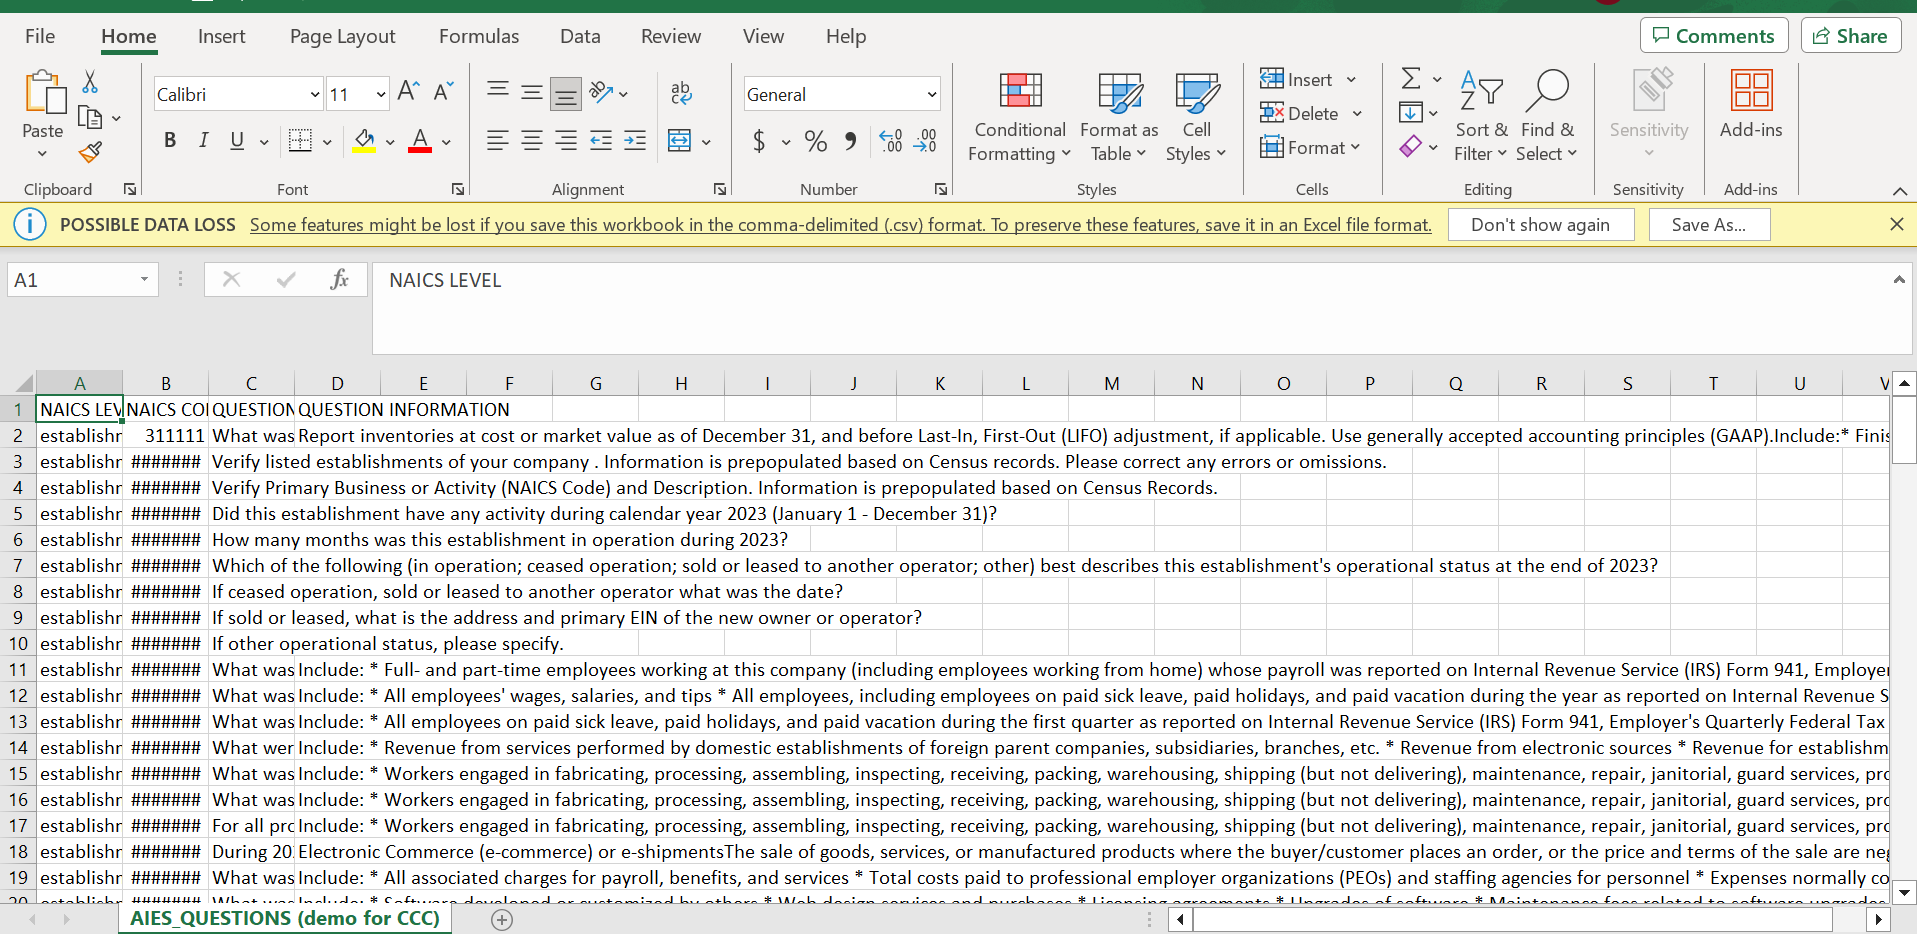Click the Cut scissors icon
The width and height of the screenshot is (1917, 934).
(90, 82)
